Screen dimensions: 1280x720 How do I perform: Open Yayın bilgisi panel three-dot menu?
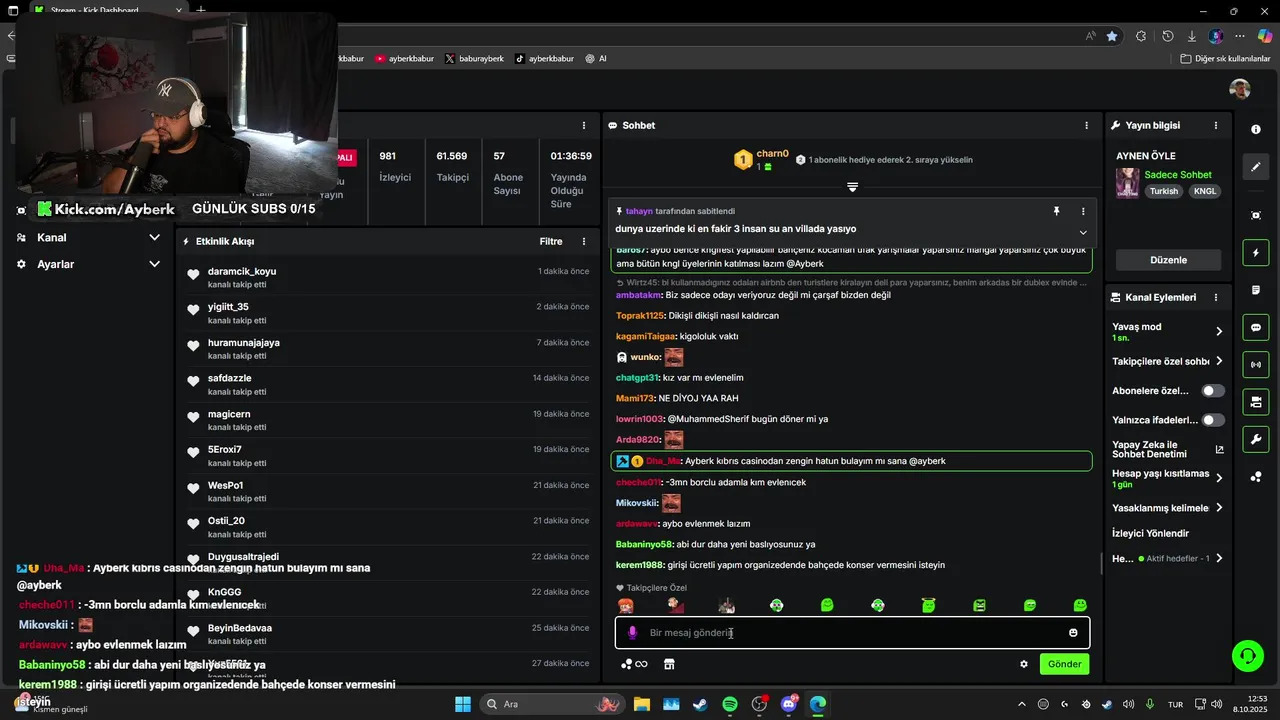1216,125
